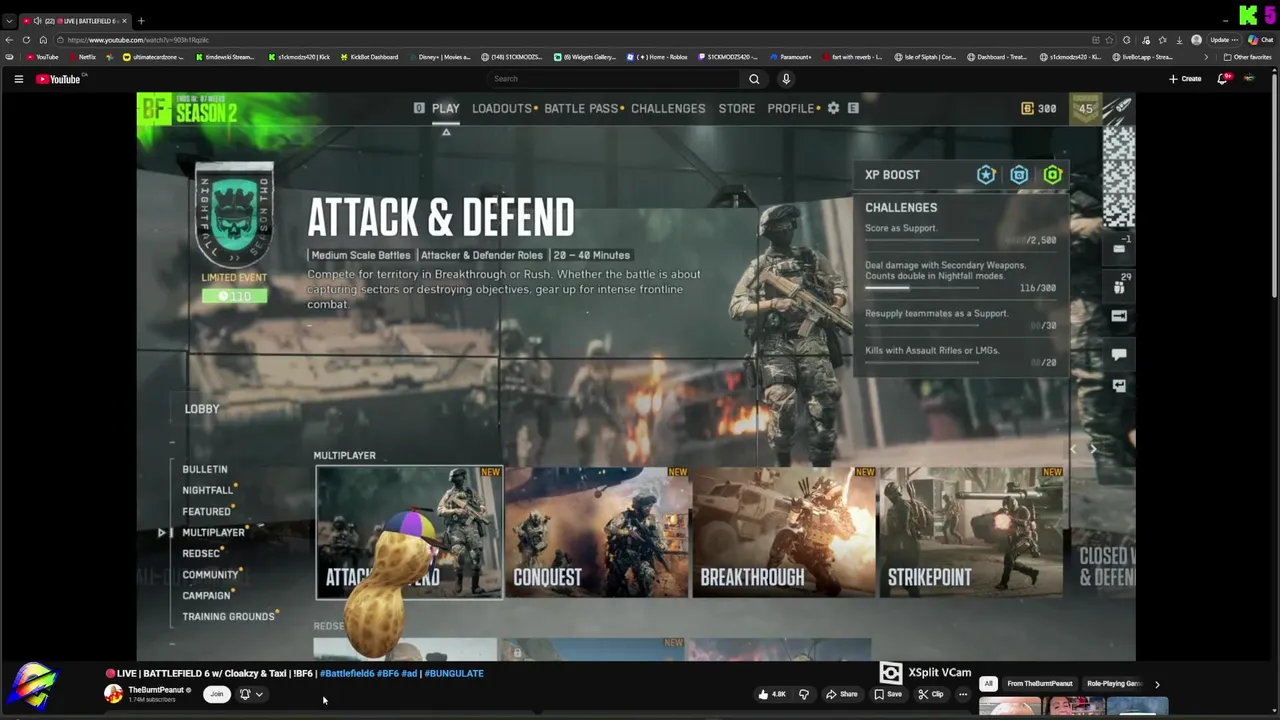Select CAMPAIGN in the side list
This screenshot has height=720, width=1280.
coord(207,595)
